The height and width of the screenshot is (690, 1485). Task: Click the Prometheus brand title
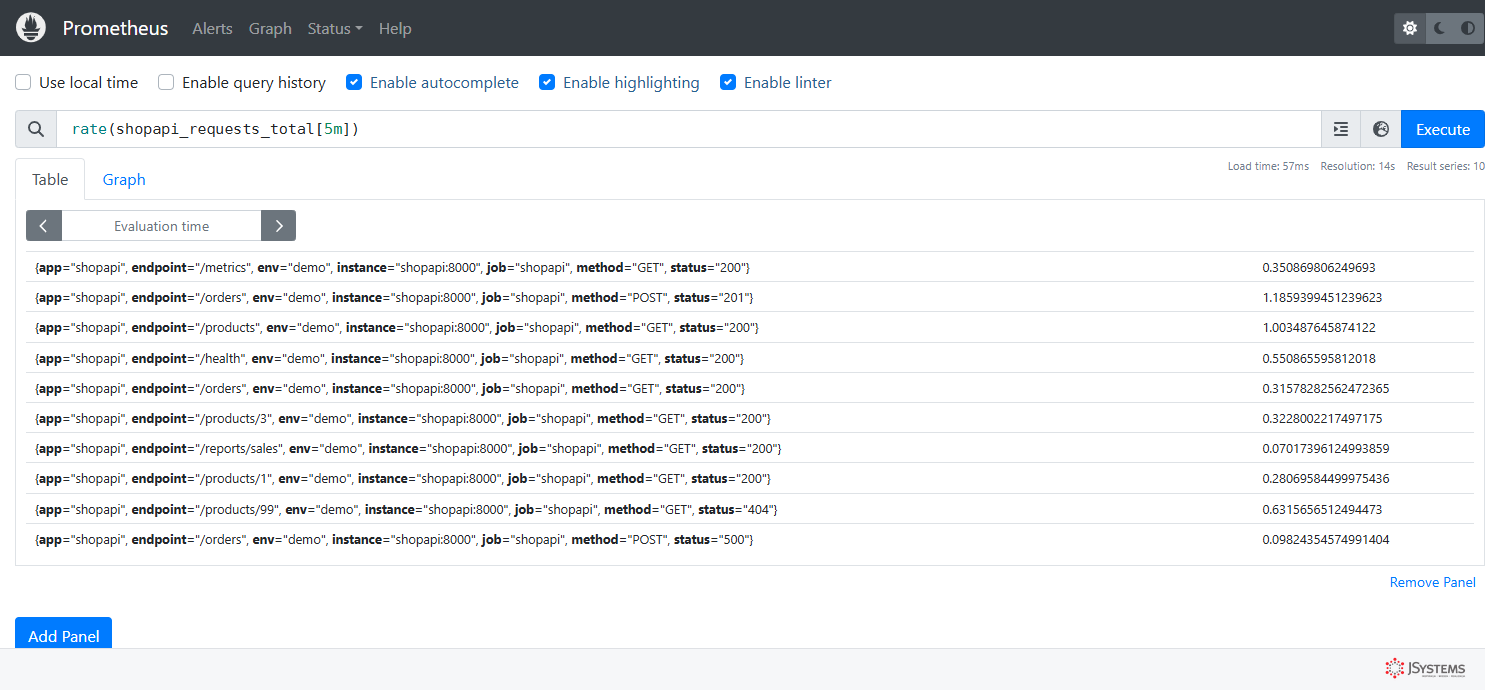click(115, 28)
